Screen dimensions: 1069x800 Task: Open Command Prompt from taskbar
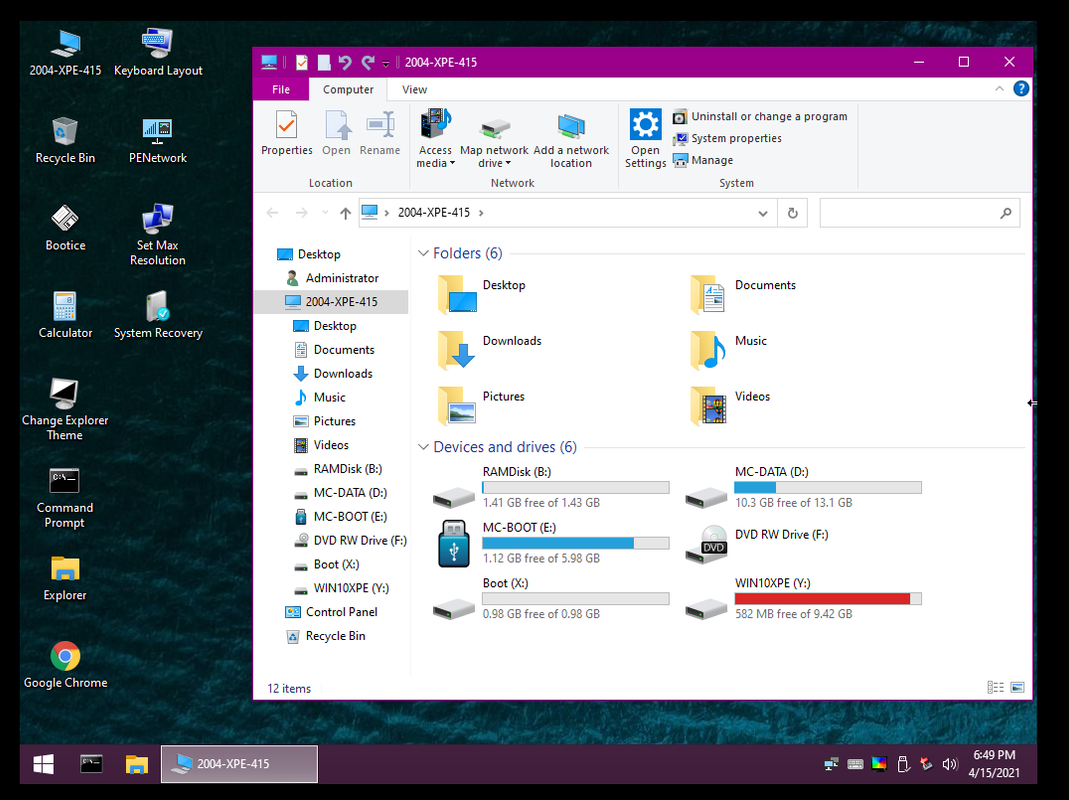[91, 764]
